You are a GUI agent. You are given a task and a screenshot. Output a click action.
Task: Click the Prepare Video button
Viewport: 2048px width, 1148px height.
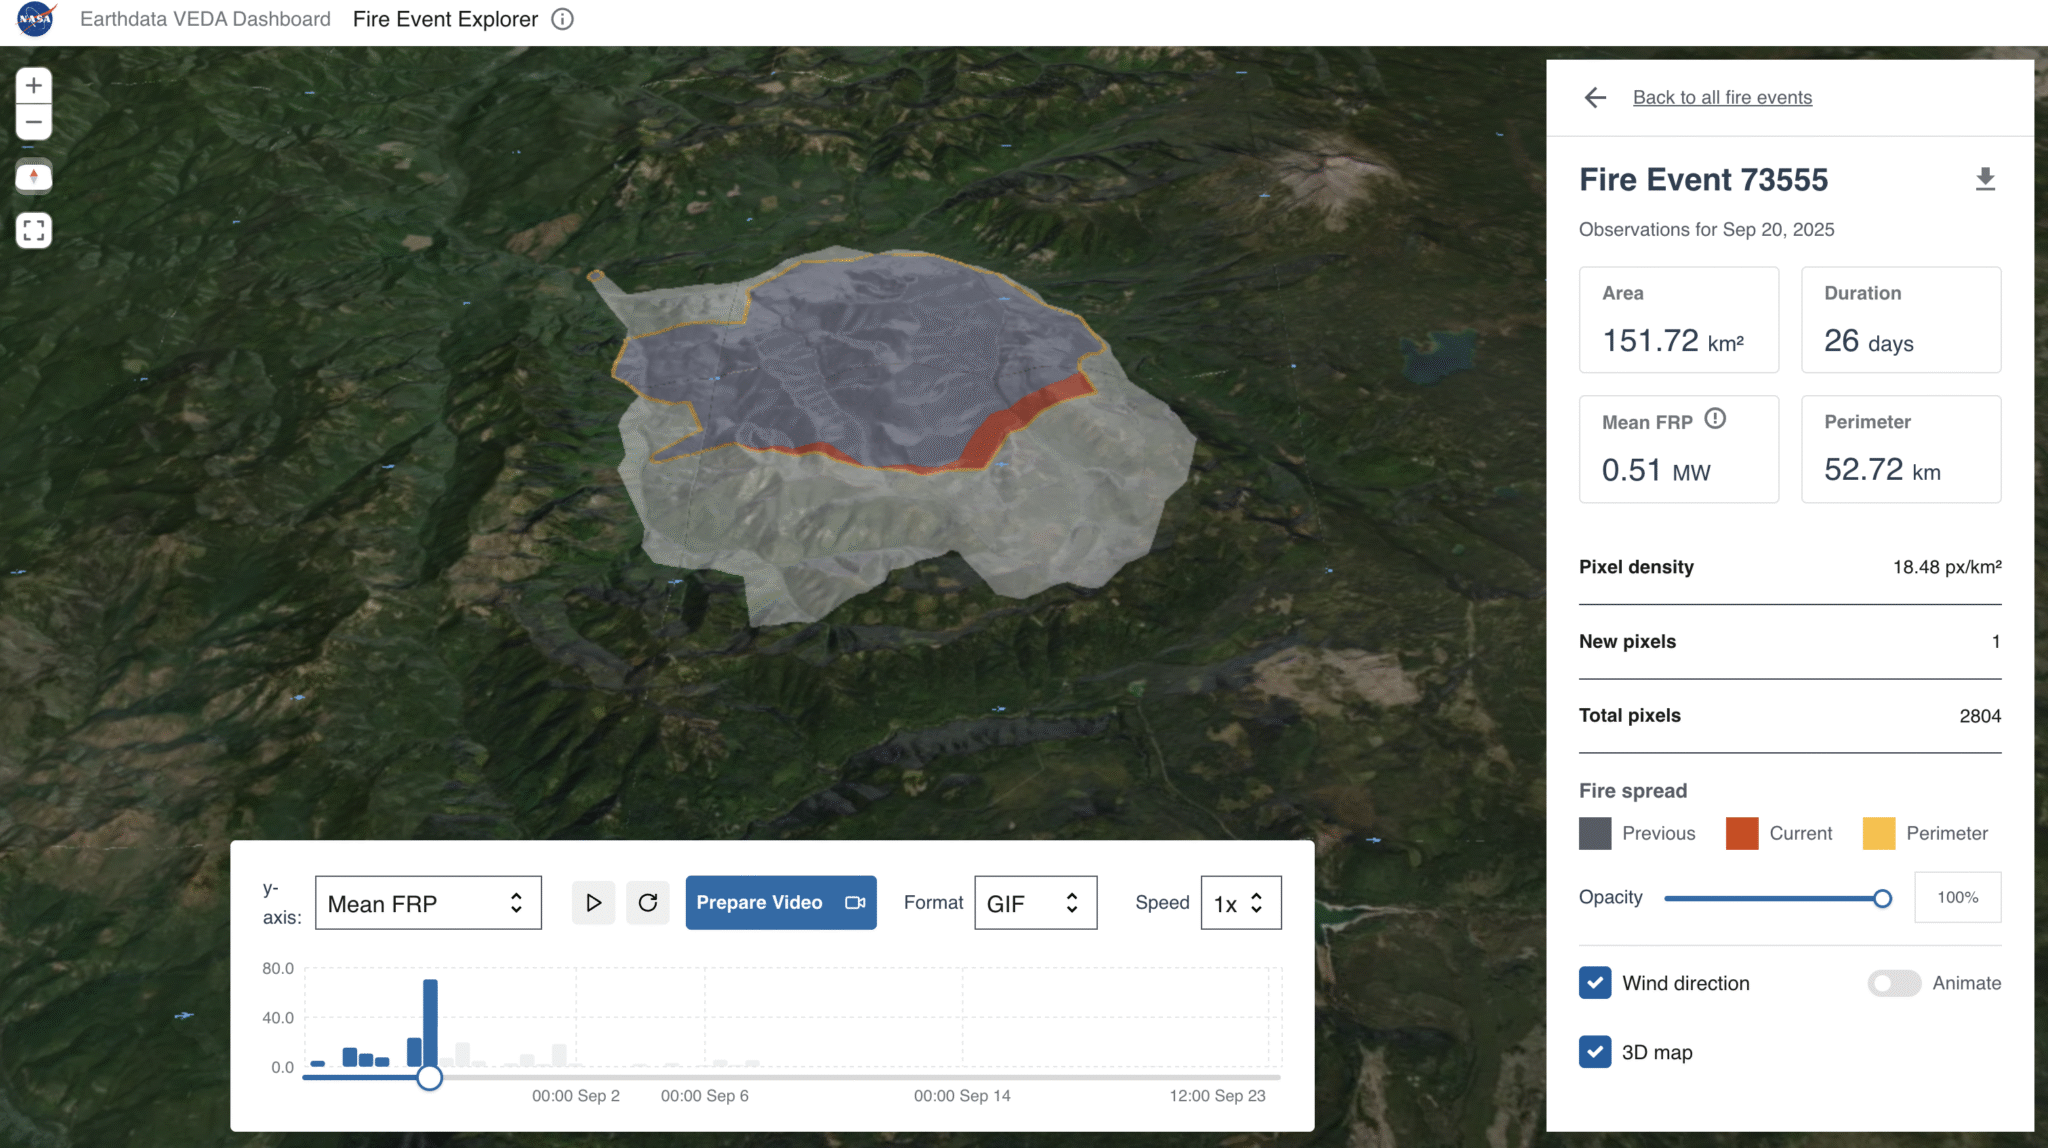[x=780, y=902]
